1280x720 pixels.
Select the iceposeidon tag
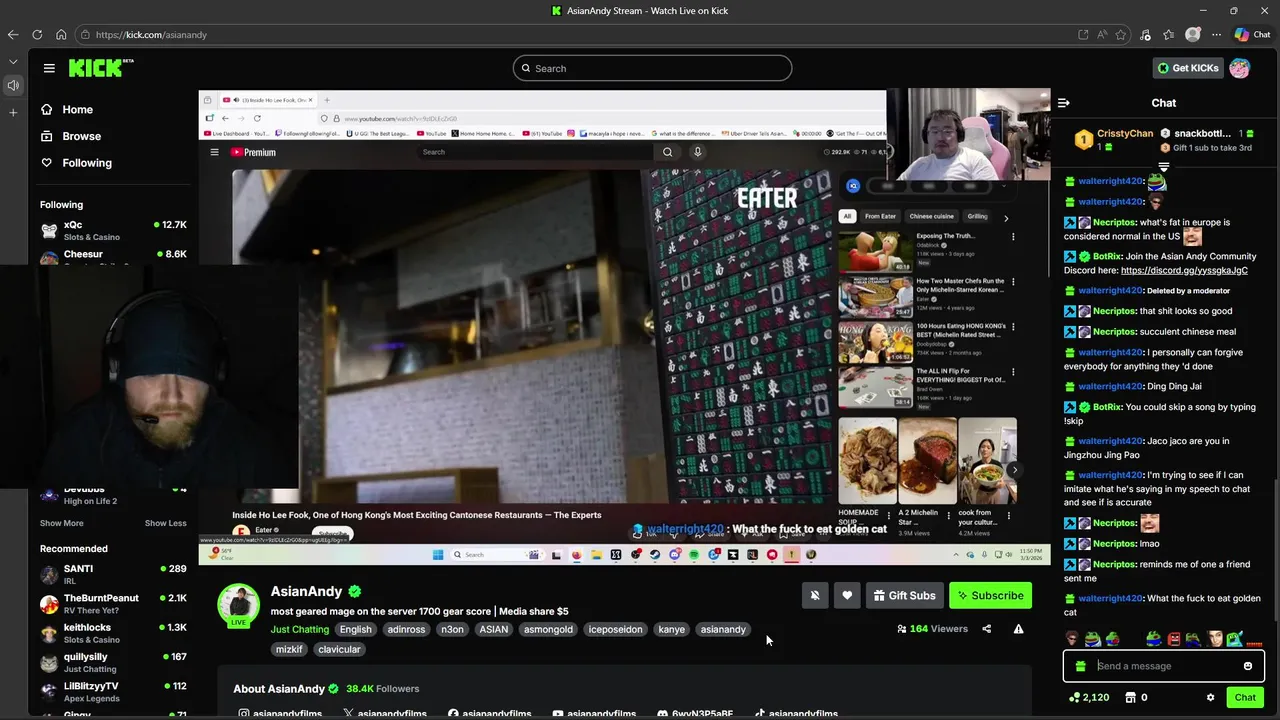615,630
